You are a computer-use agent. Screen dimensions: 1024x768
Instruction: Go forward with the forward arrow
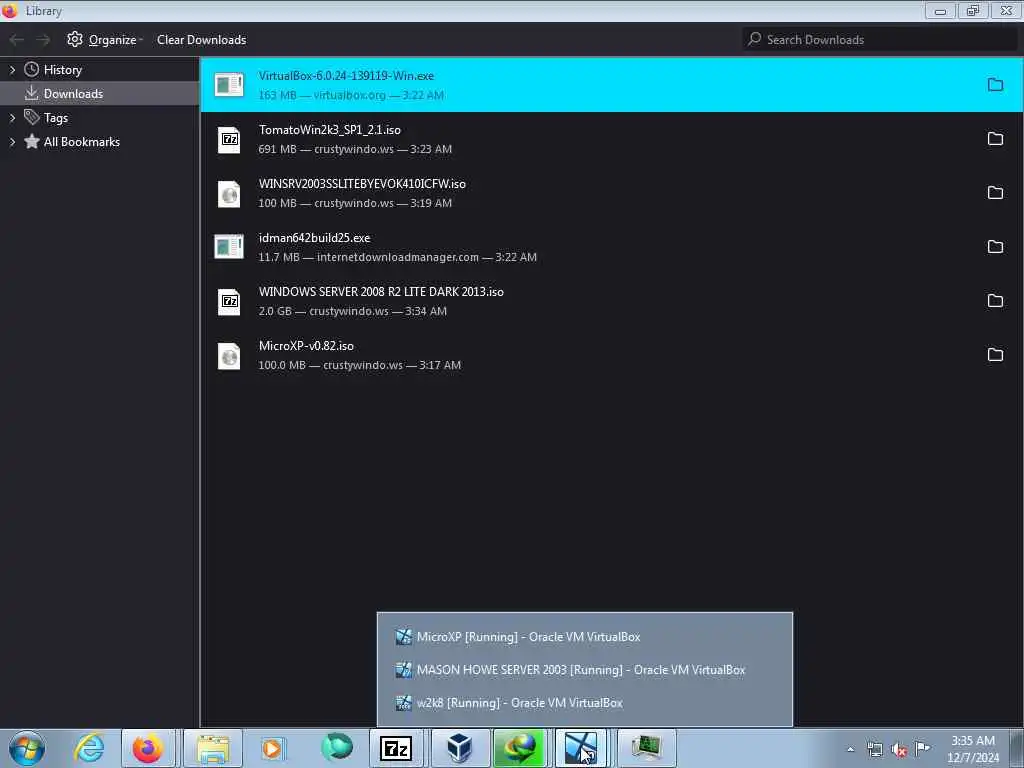(x=43, y=40)
